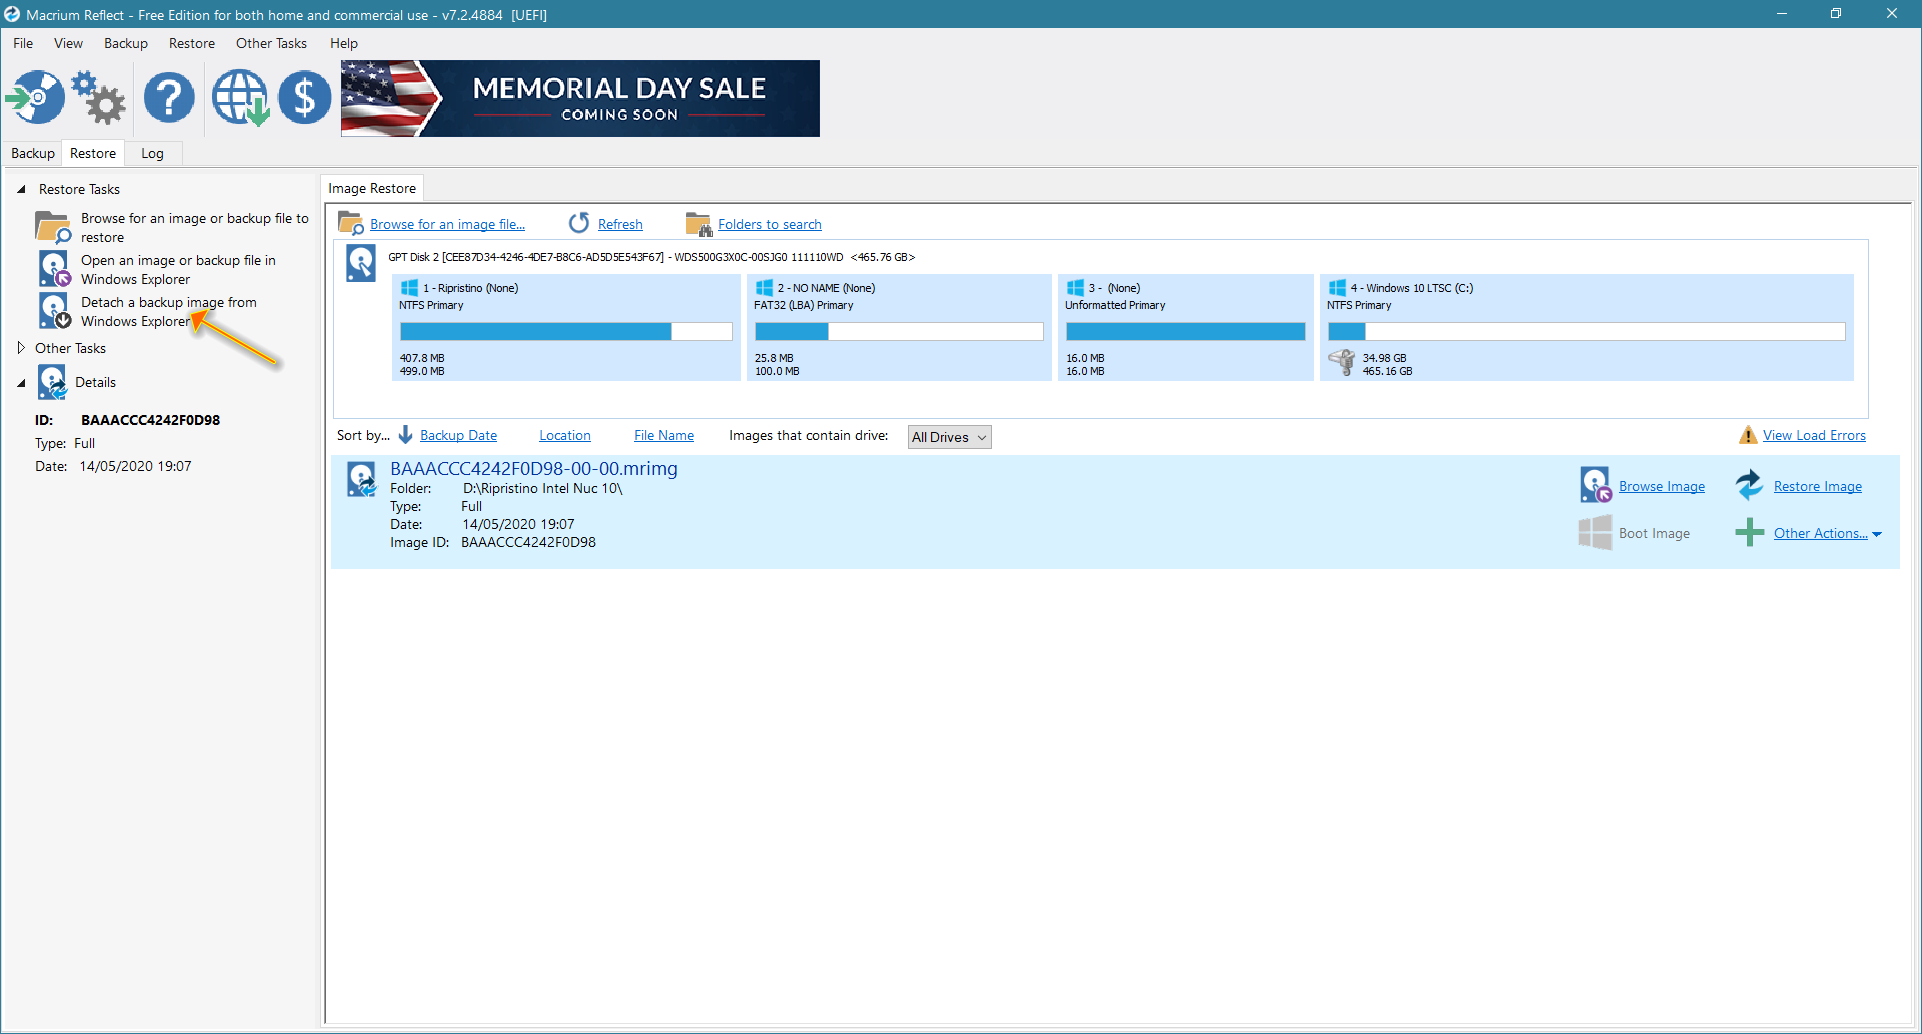Open the Other Actions dropdown arrow

tap(1877, 534)
